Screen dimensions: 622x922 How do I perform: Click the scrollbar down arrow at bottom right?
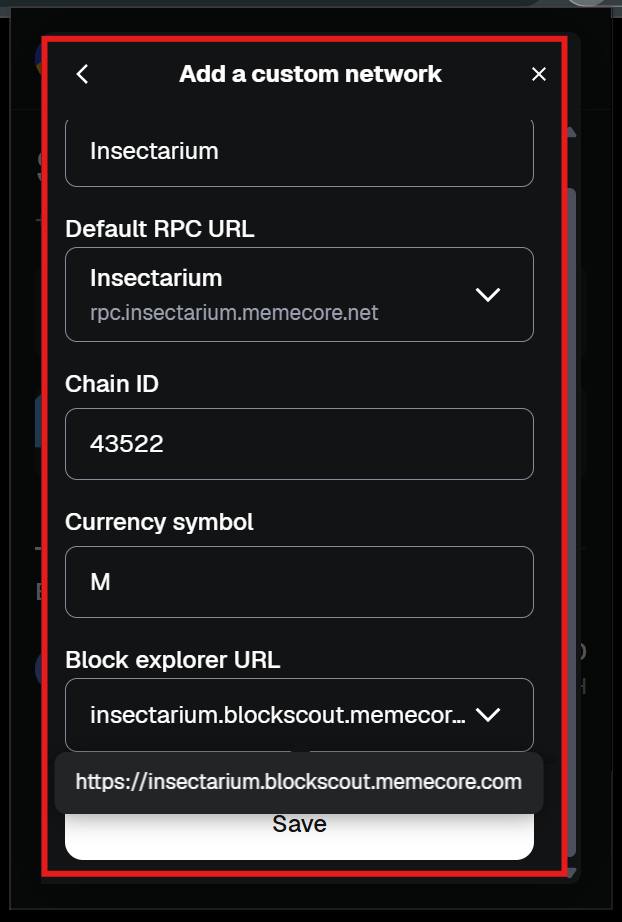click(573, 872)
